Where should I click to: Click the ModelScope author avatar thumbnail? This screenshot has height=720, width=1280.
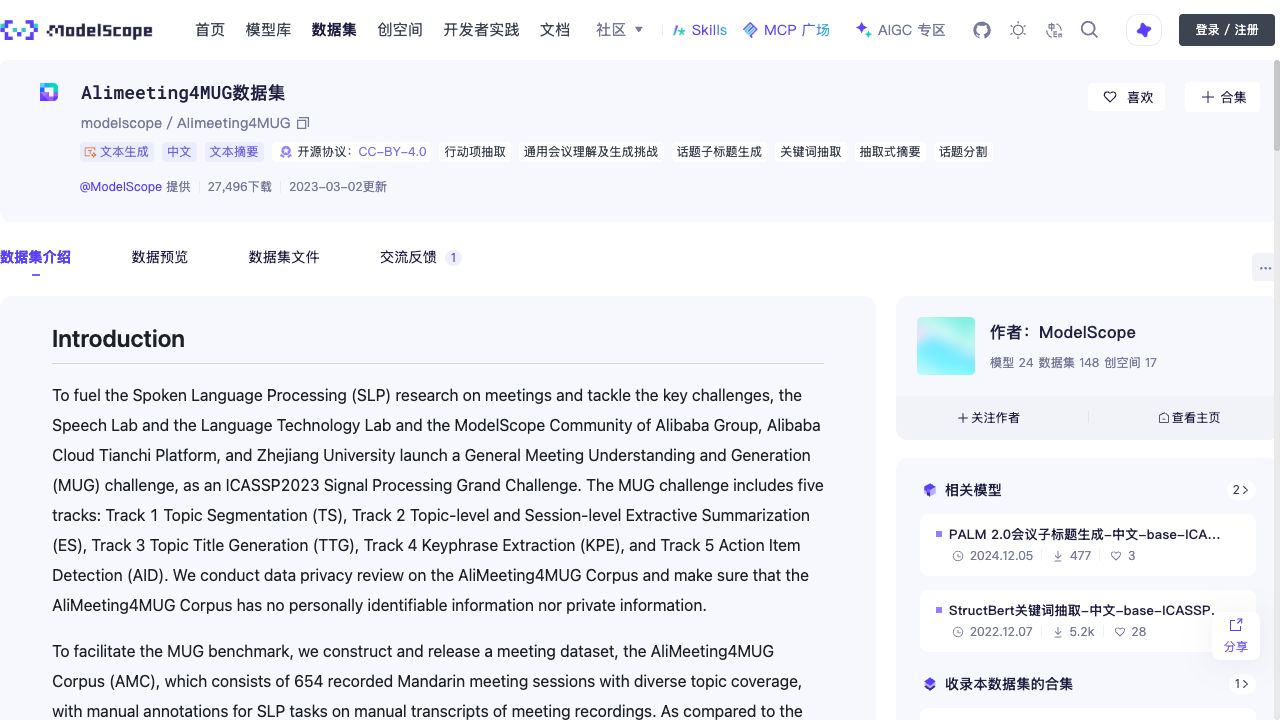coord(946,346)
